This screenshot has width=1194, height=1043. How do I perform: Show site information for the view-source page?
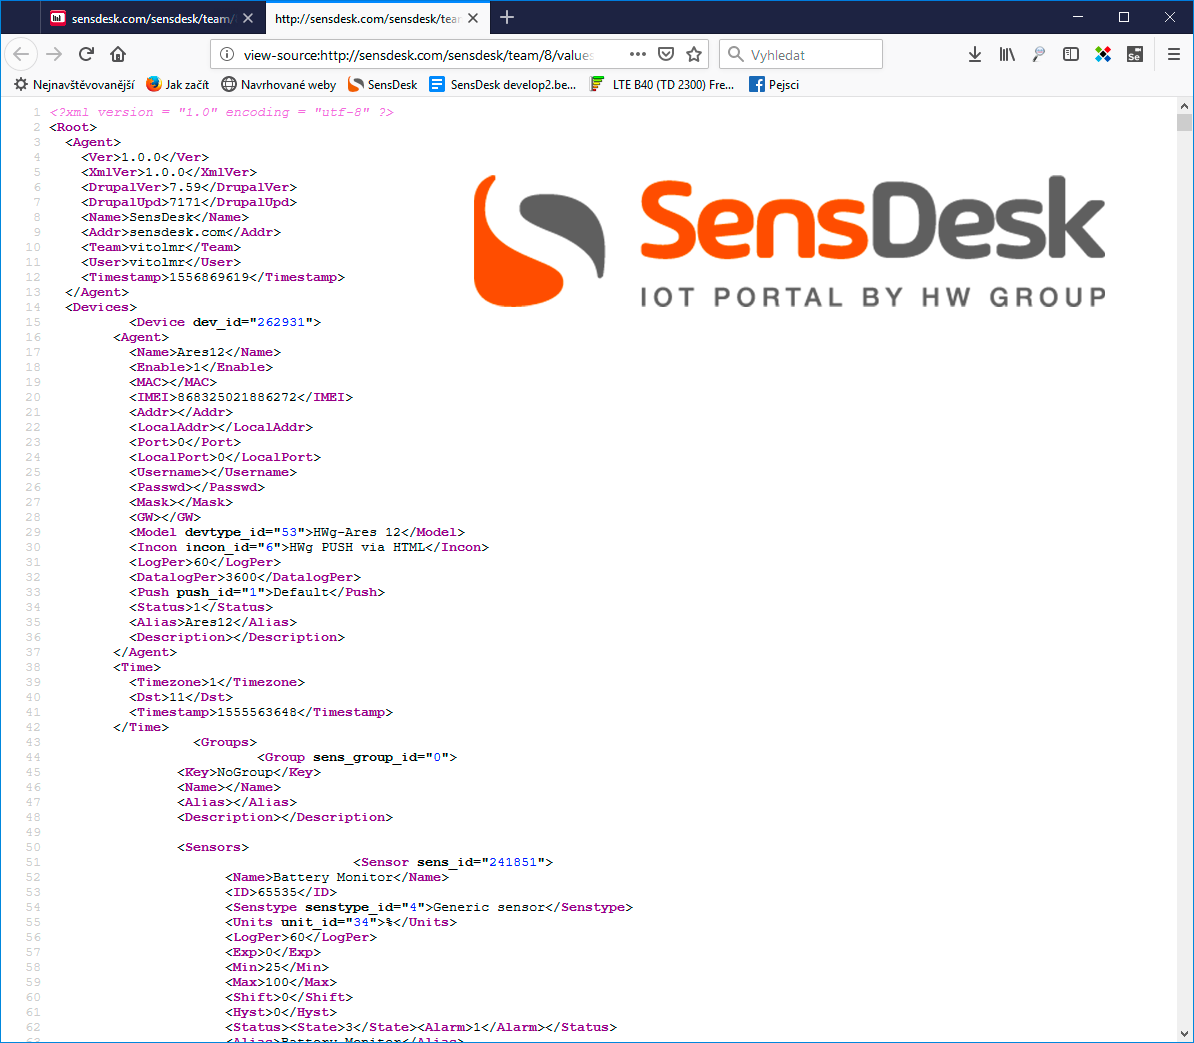coord(227,54)
